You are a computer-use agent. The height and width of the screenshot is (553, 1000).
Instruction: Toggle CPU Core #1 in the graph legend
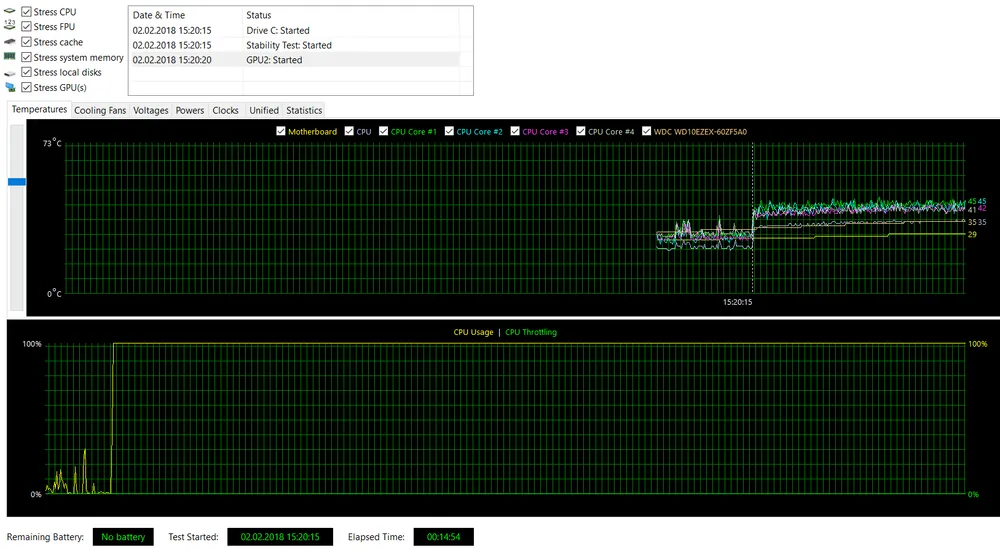(x=384, y=132)
